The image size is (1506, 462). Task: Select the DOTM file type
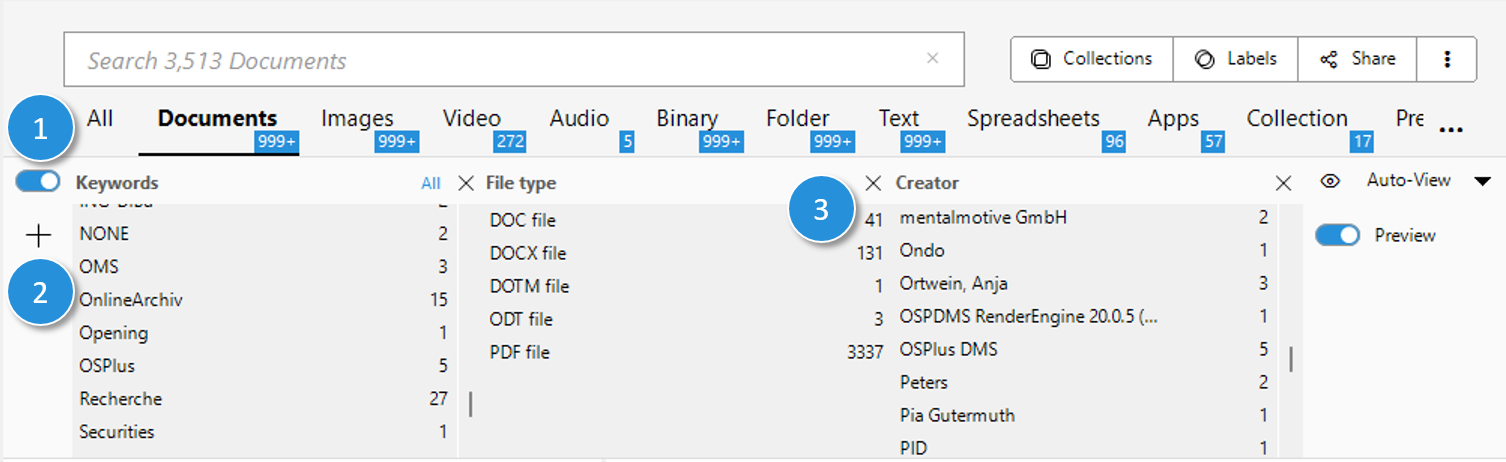point(686,286)
